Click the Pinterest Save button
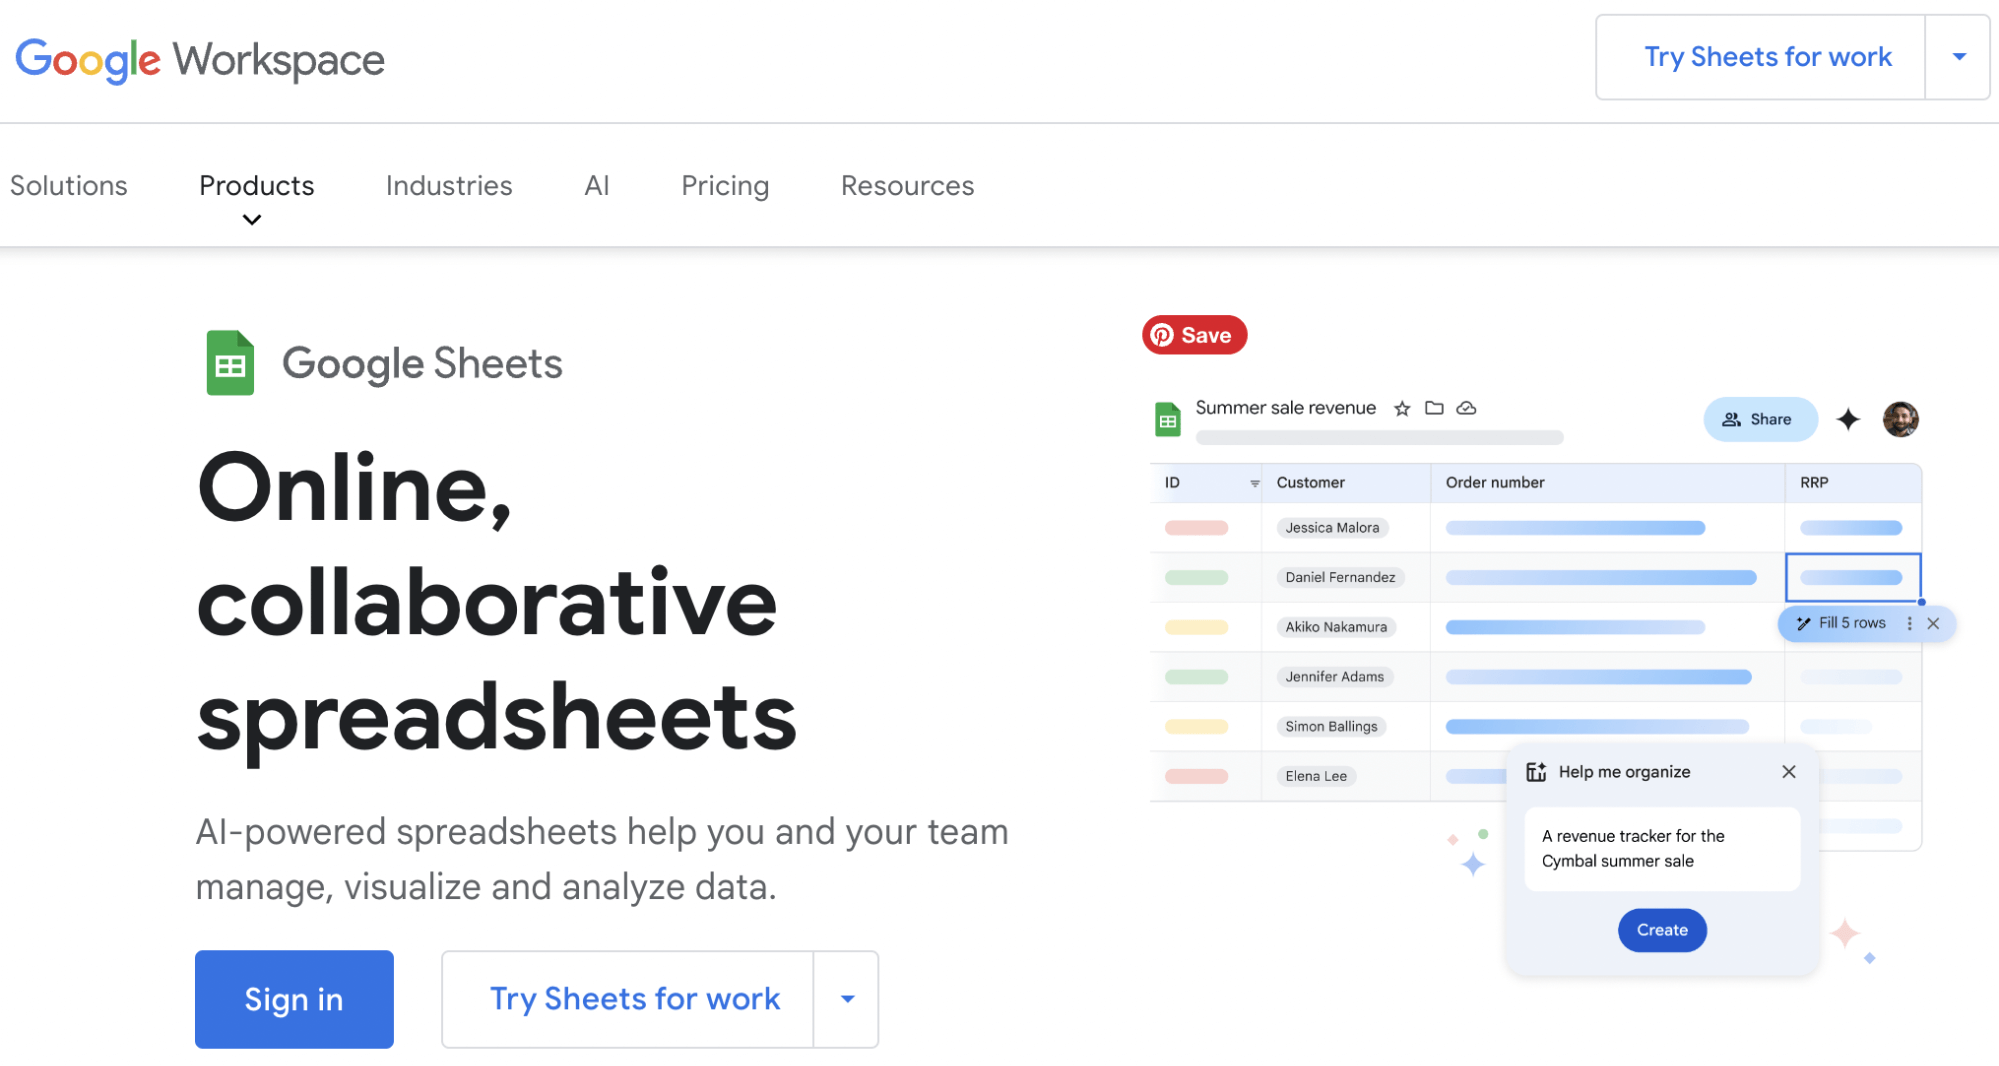The width and height of the screenshot is (1999, 1066). tap(1194, 335)
